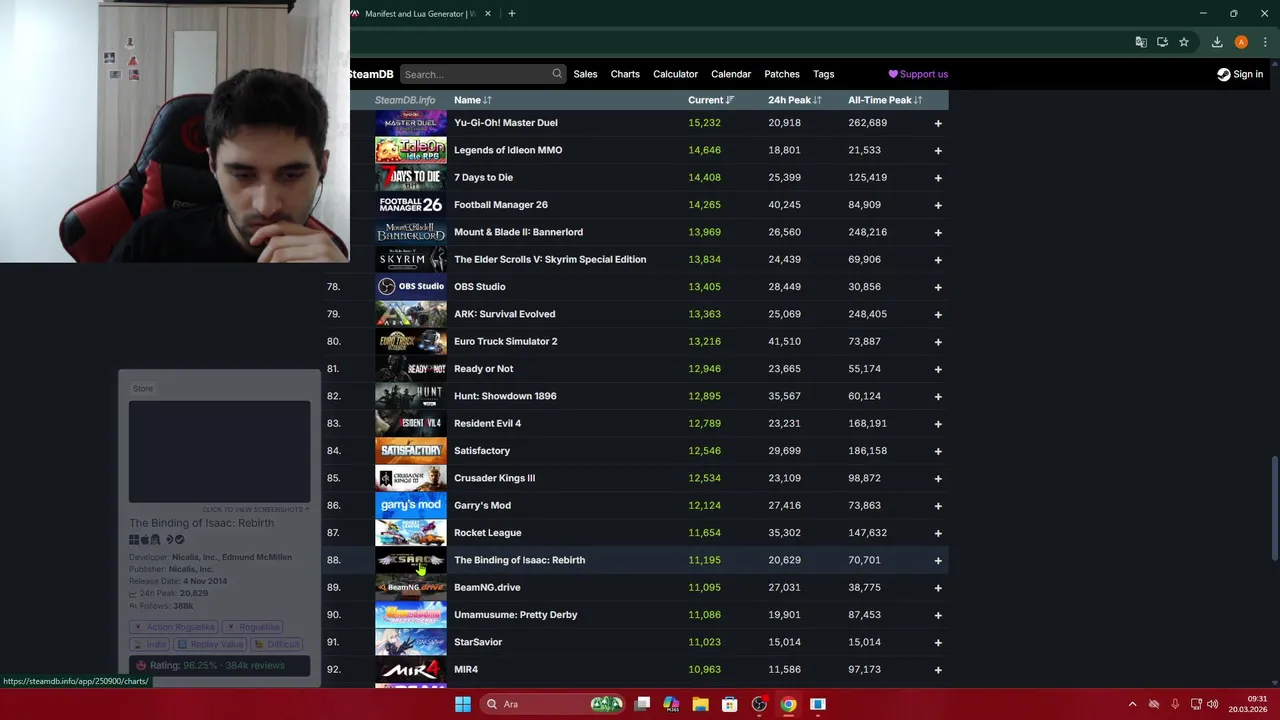
Task: Switch to Google Chrome in the taskbar
Action: (x=788, y=704)
